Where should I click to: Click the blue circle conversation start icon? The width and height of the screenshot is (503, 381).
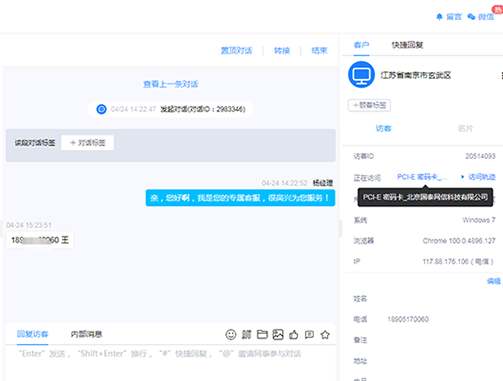click(101, 109)
